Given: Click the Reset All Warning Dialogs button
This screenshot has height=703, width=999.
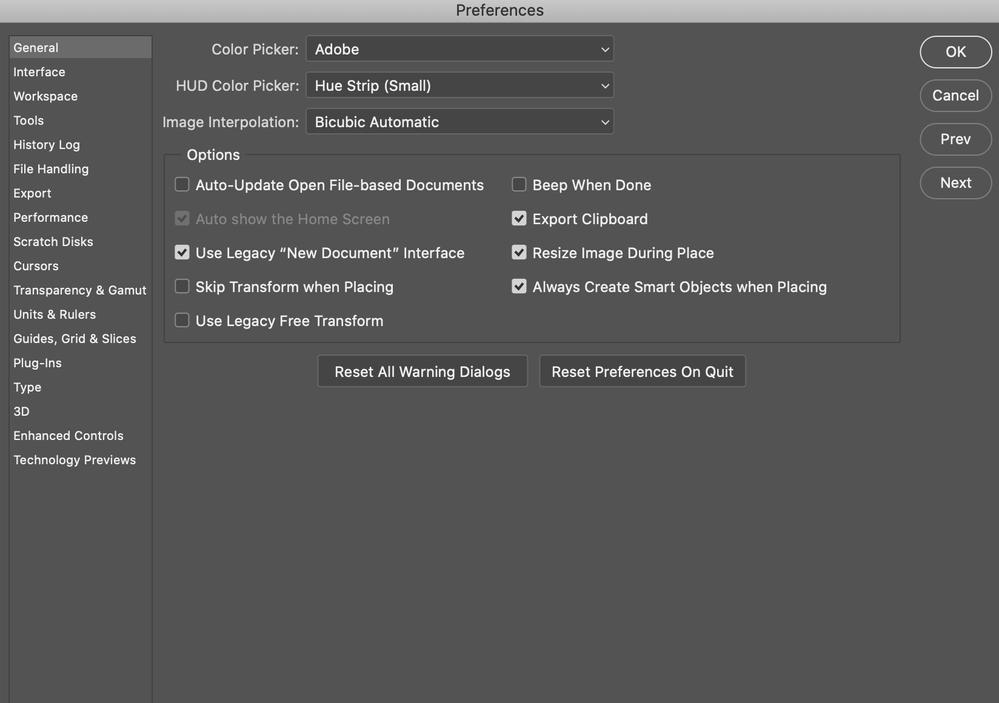Looking at the screenshot, I should 422,372.
